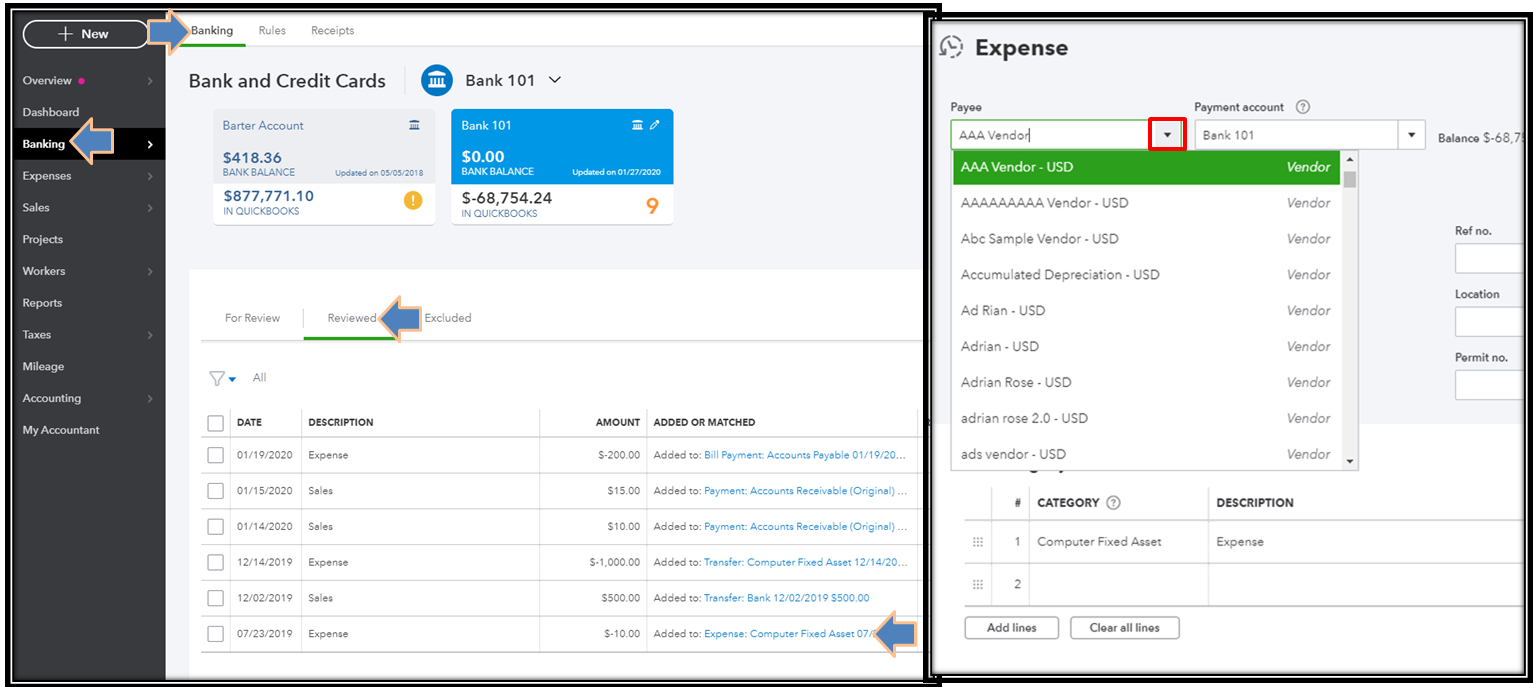Expand the Bank 101 account chevron in the heading
1533x687 pixels.
555,80
